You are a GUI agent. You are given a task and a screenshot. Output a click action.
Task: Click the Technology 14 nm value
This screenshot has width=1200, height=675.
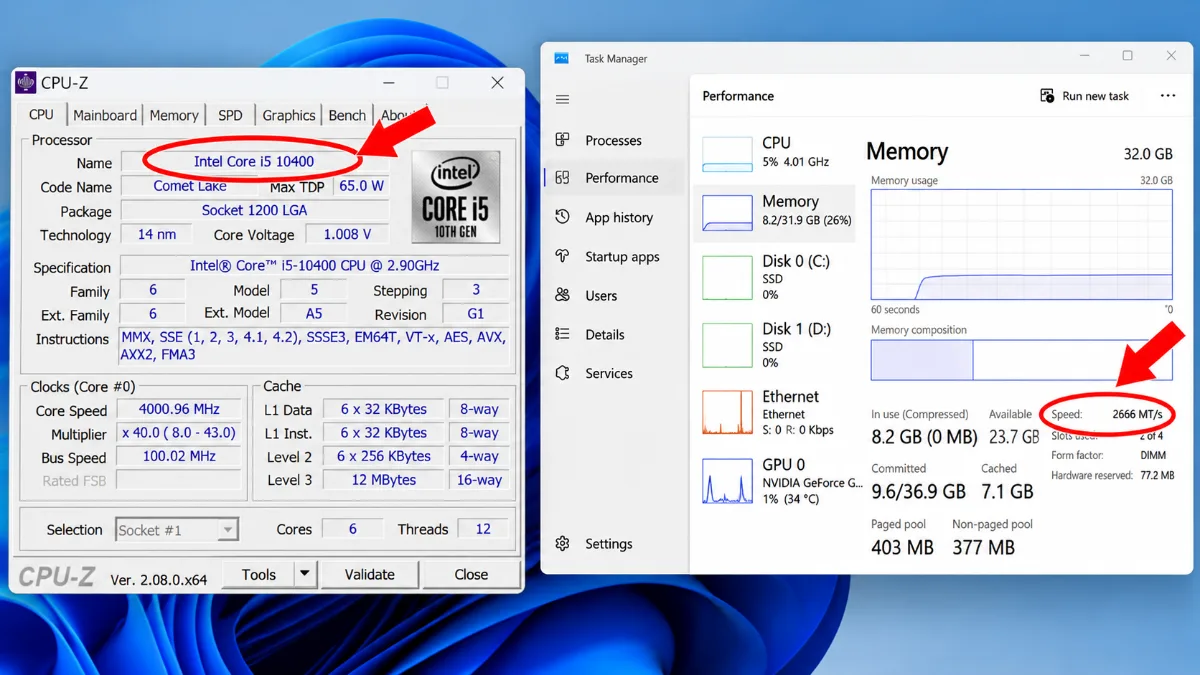[158, 234]
